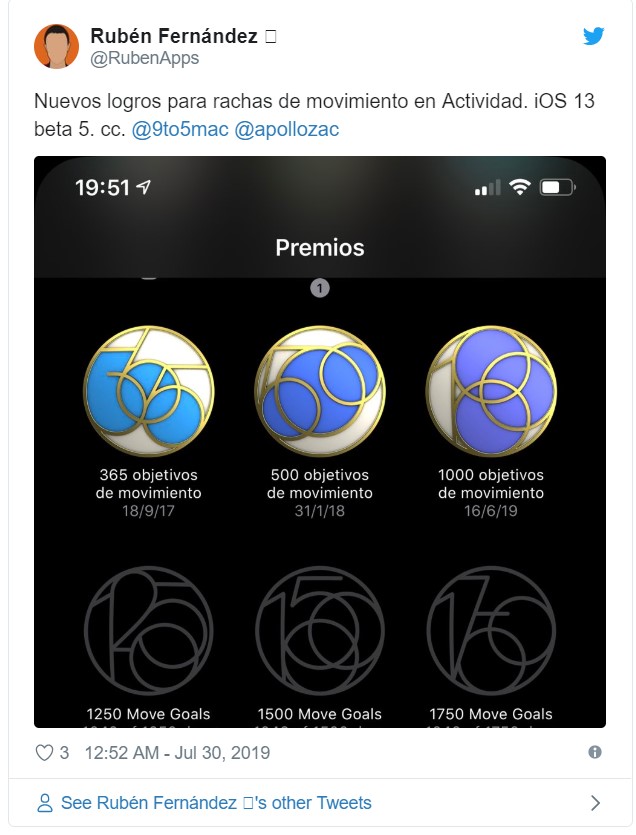Screen dimensions: 636x835
Task: Open the tweet info icon
Action: coord(595,752)
